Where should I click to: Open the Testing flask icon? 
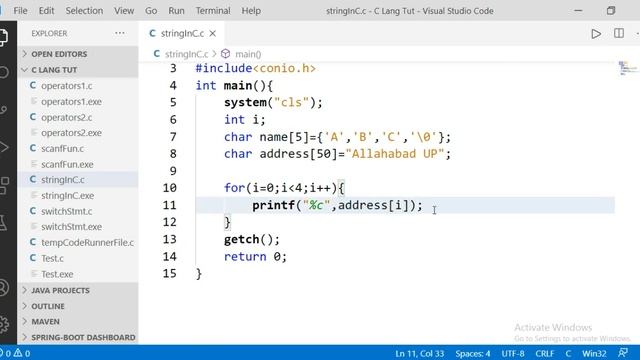(3, 223)
